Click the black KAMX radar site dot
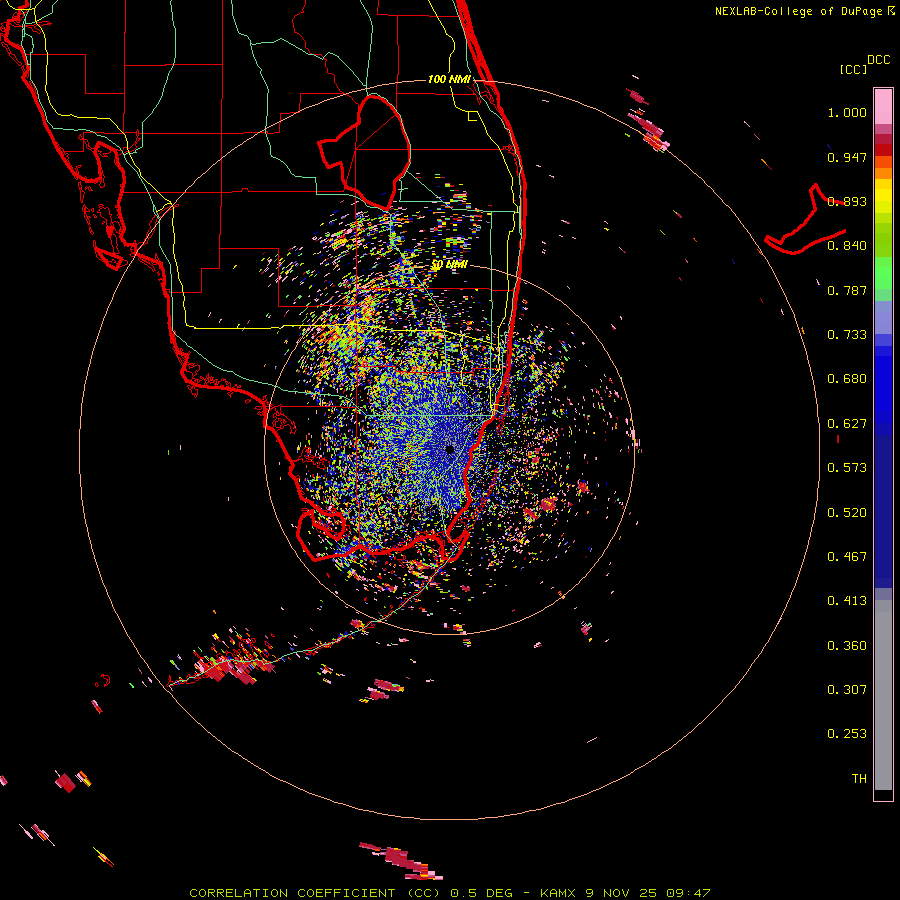900x900 pixels. (x=450, y=450)
